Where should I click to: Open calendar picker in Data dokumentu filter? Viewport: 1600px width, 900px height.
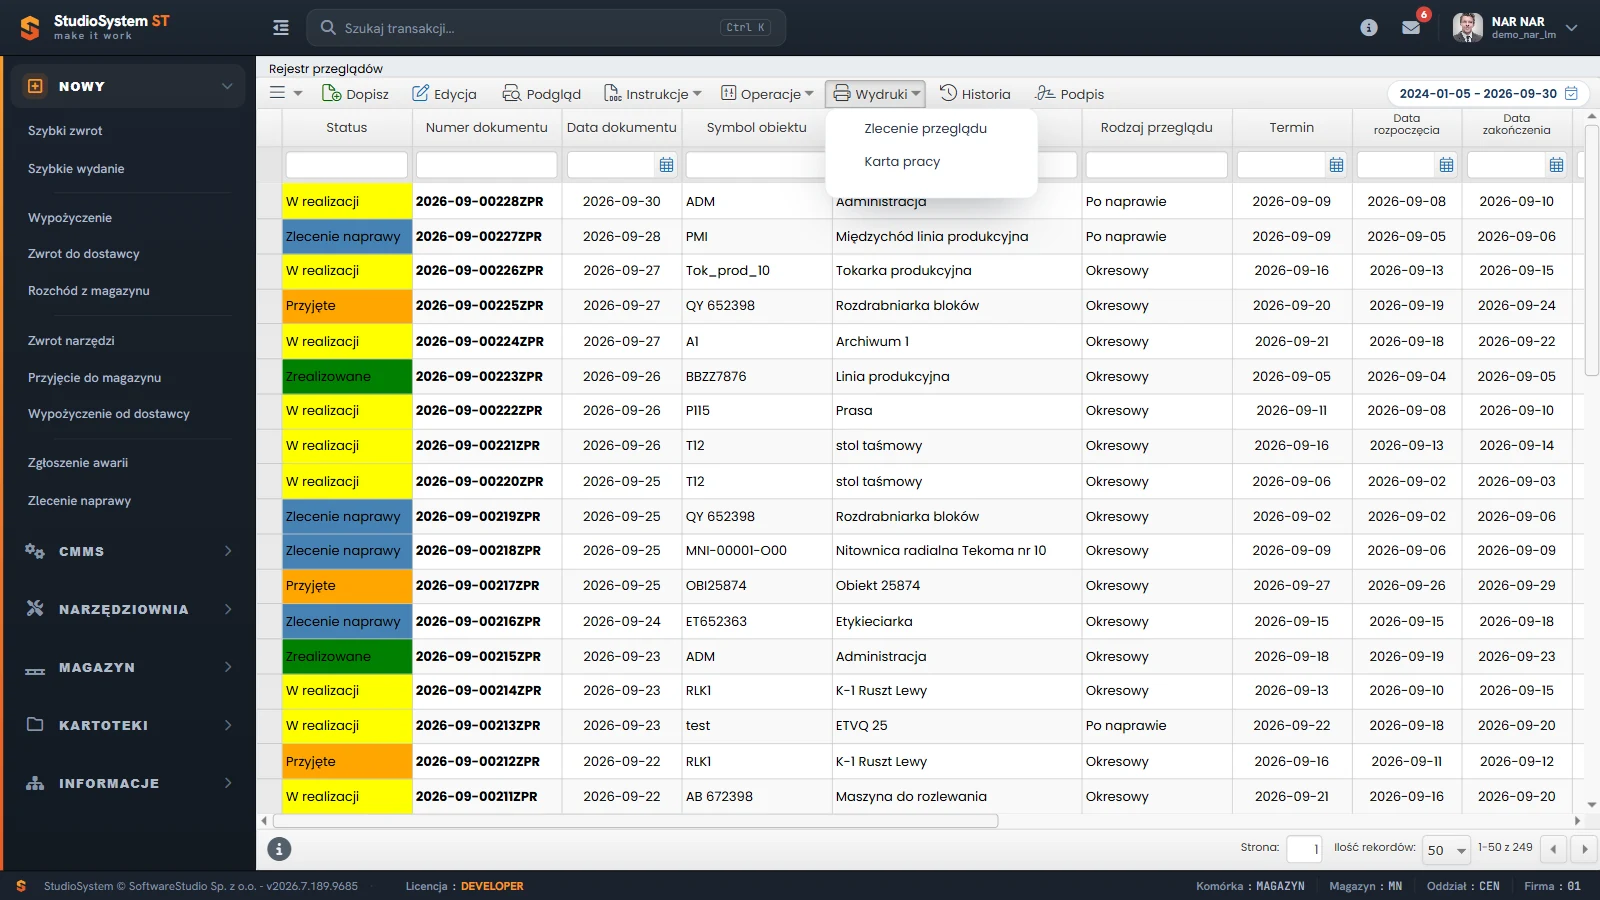click(x=667, y=165)
